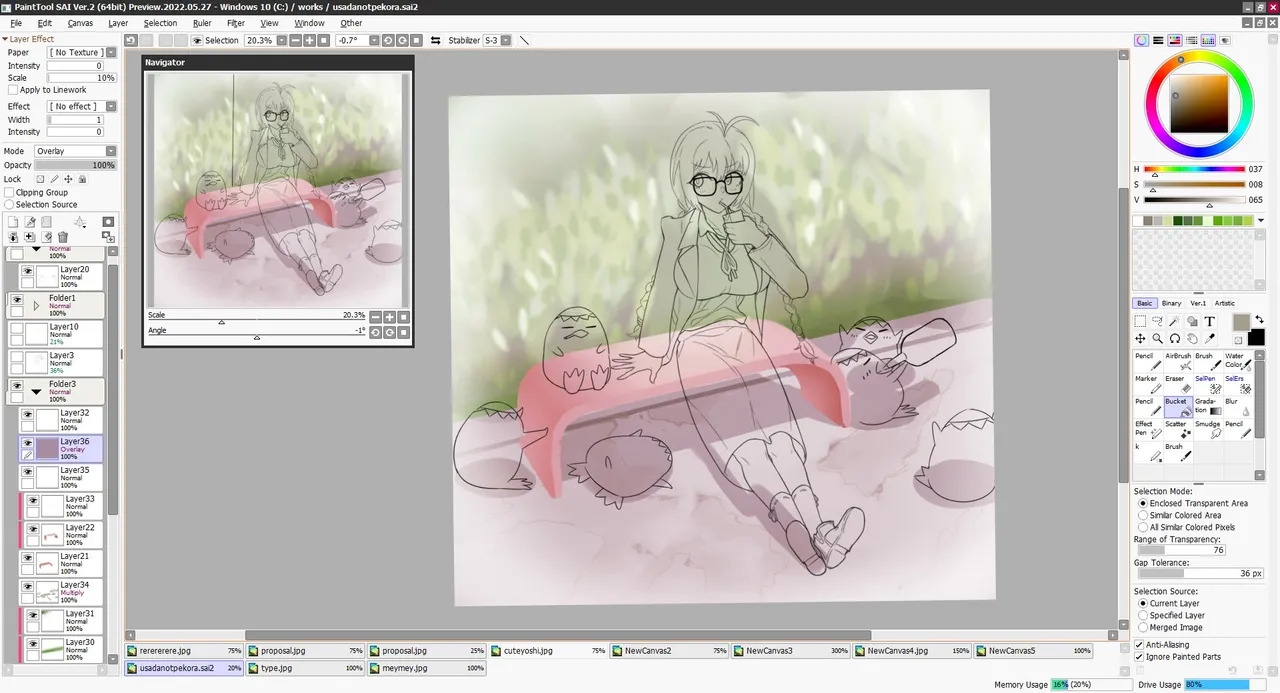Delete the layer with trash icon
The width and height of the screenshot is (1280, 693).
tap(63, 237)
